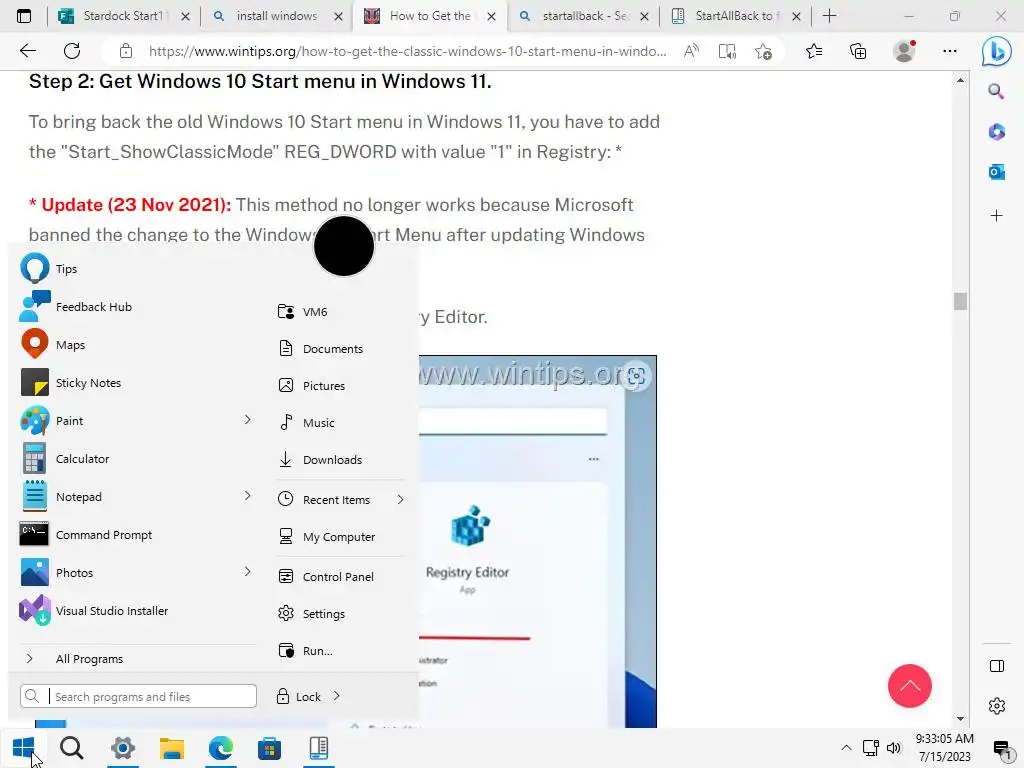Refresh the wintips page

[x=72, y=51]
